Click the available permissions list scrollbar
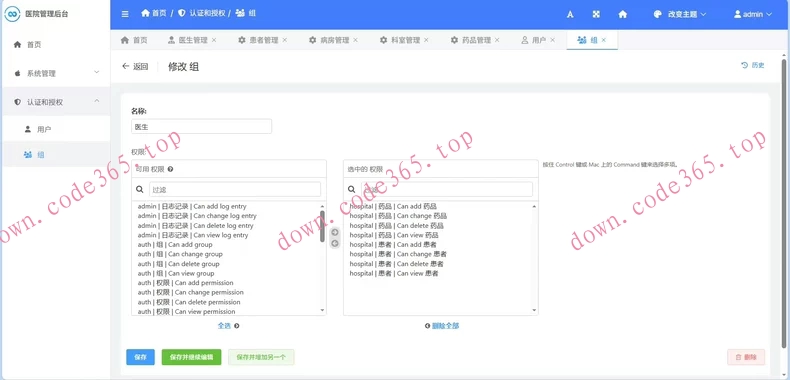The image size is (790, 380). (x=322, y=226)
